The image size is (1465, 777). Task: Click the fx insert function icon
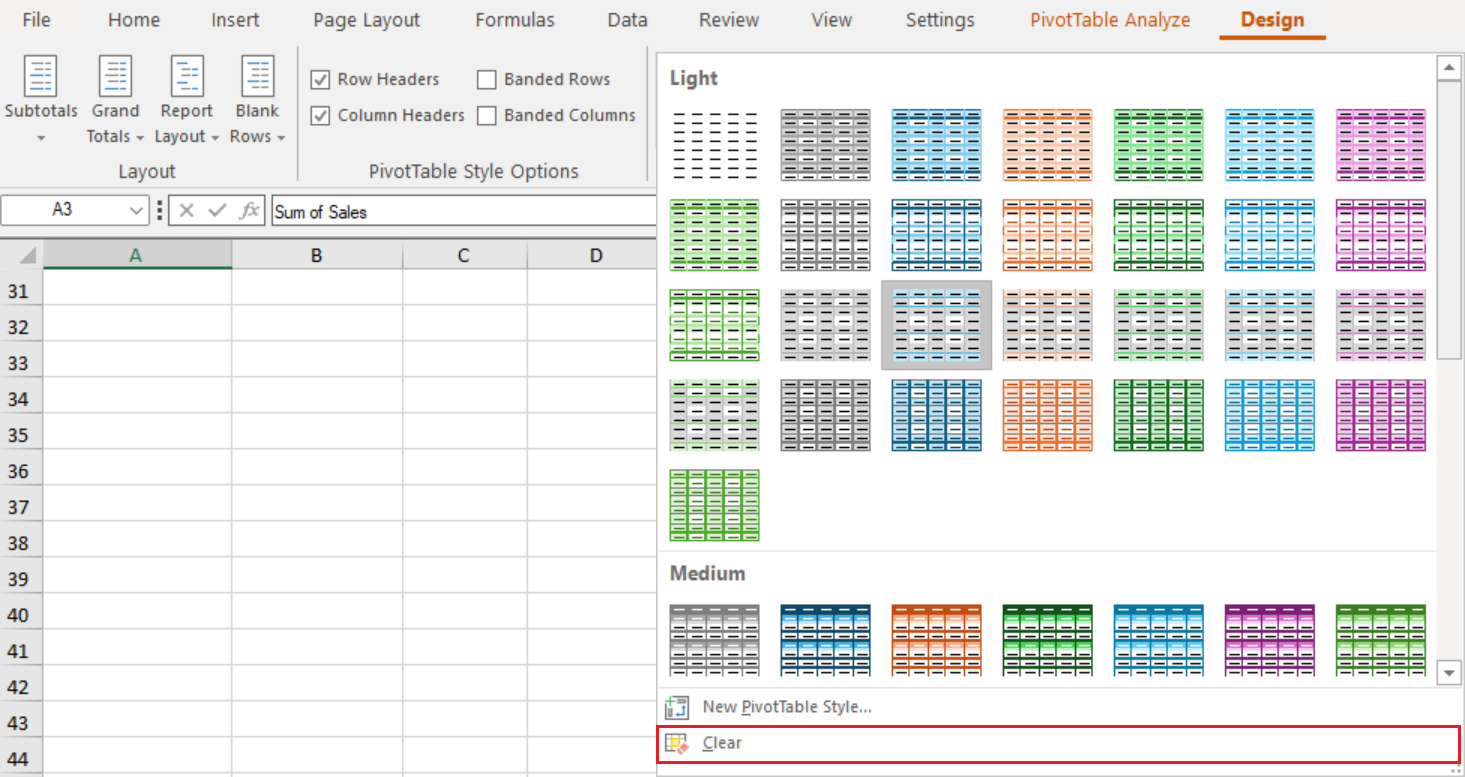pyautogui.click(x=248, y=211)
